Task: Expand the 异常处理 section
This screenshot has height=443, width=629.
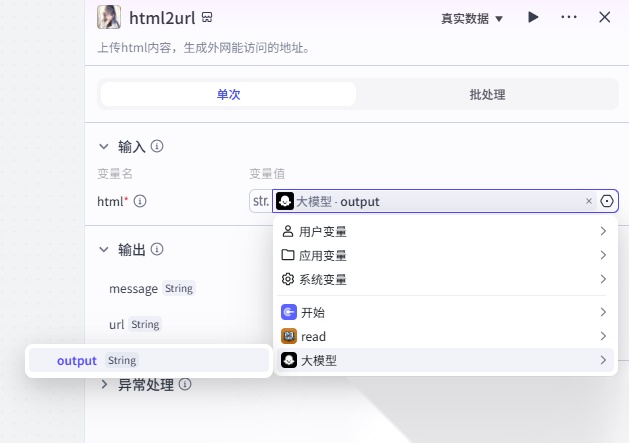Action: click(104, 384)
